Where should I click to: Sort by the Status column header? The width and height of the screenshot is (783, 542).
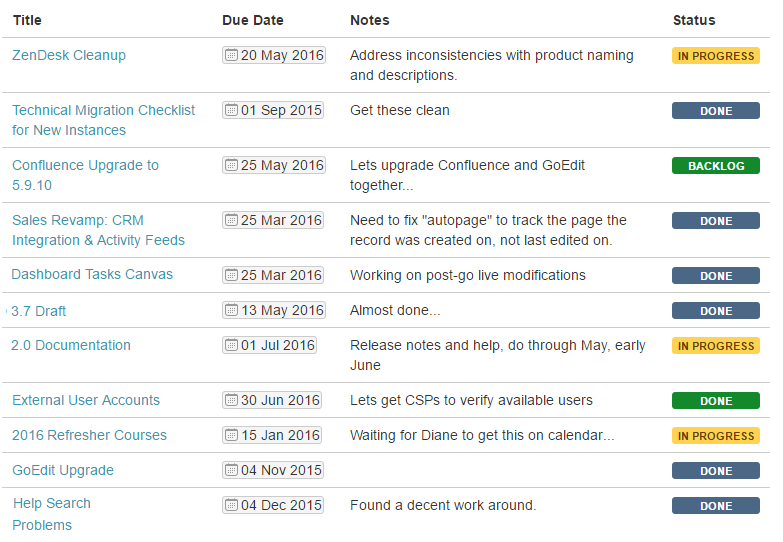[694, 20]
